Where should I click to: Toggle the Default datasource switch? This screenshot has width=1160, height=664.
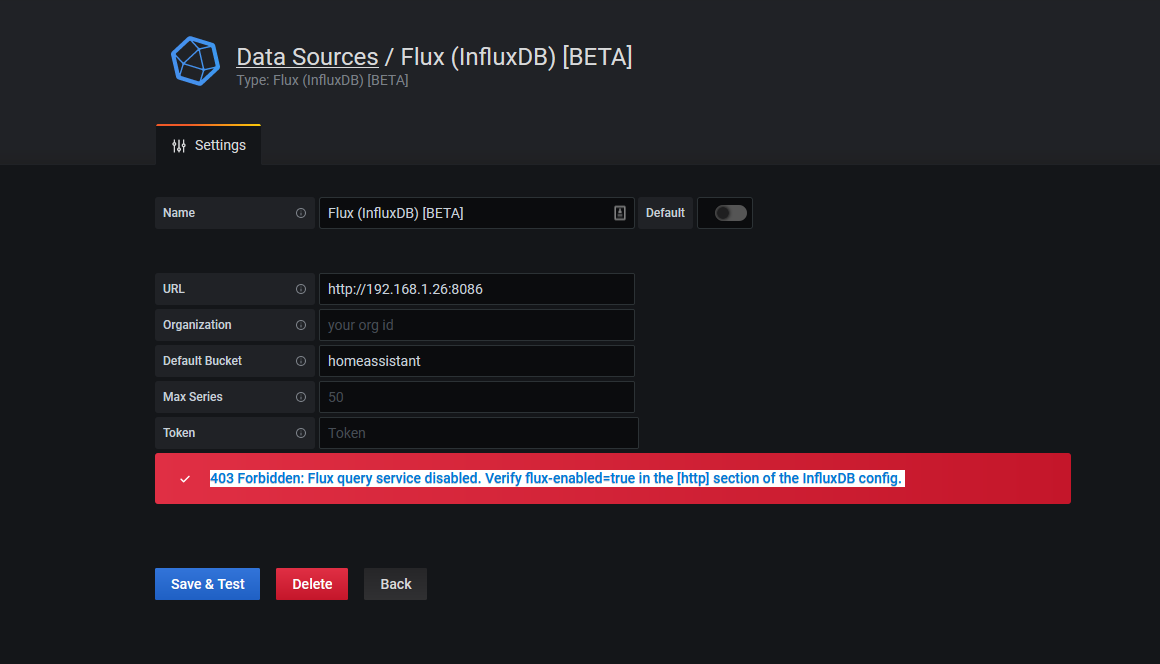click(730, 213)
